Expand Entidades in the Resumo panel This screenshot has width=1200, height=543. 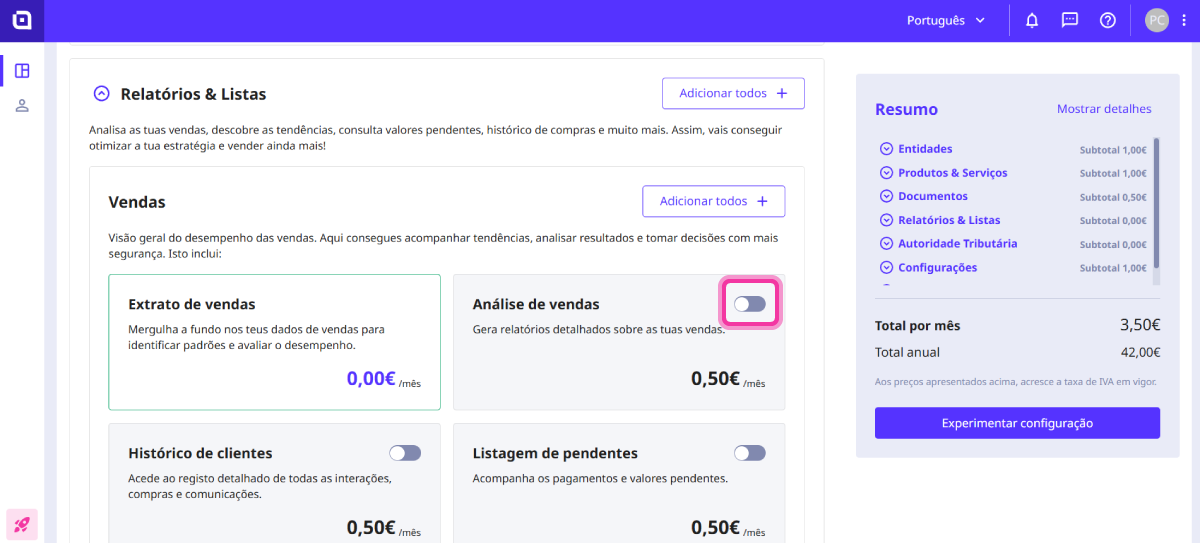pos(886,149)
